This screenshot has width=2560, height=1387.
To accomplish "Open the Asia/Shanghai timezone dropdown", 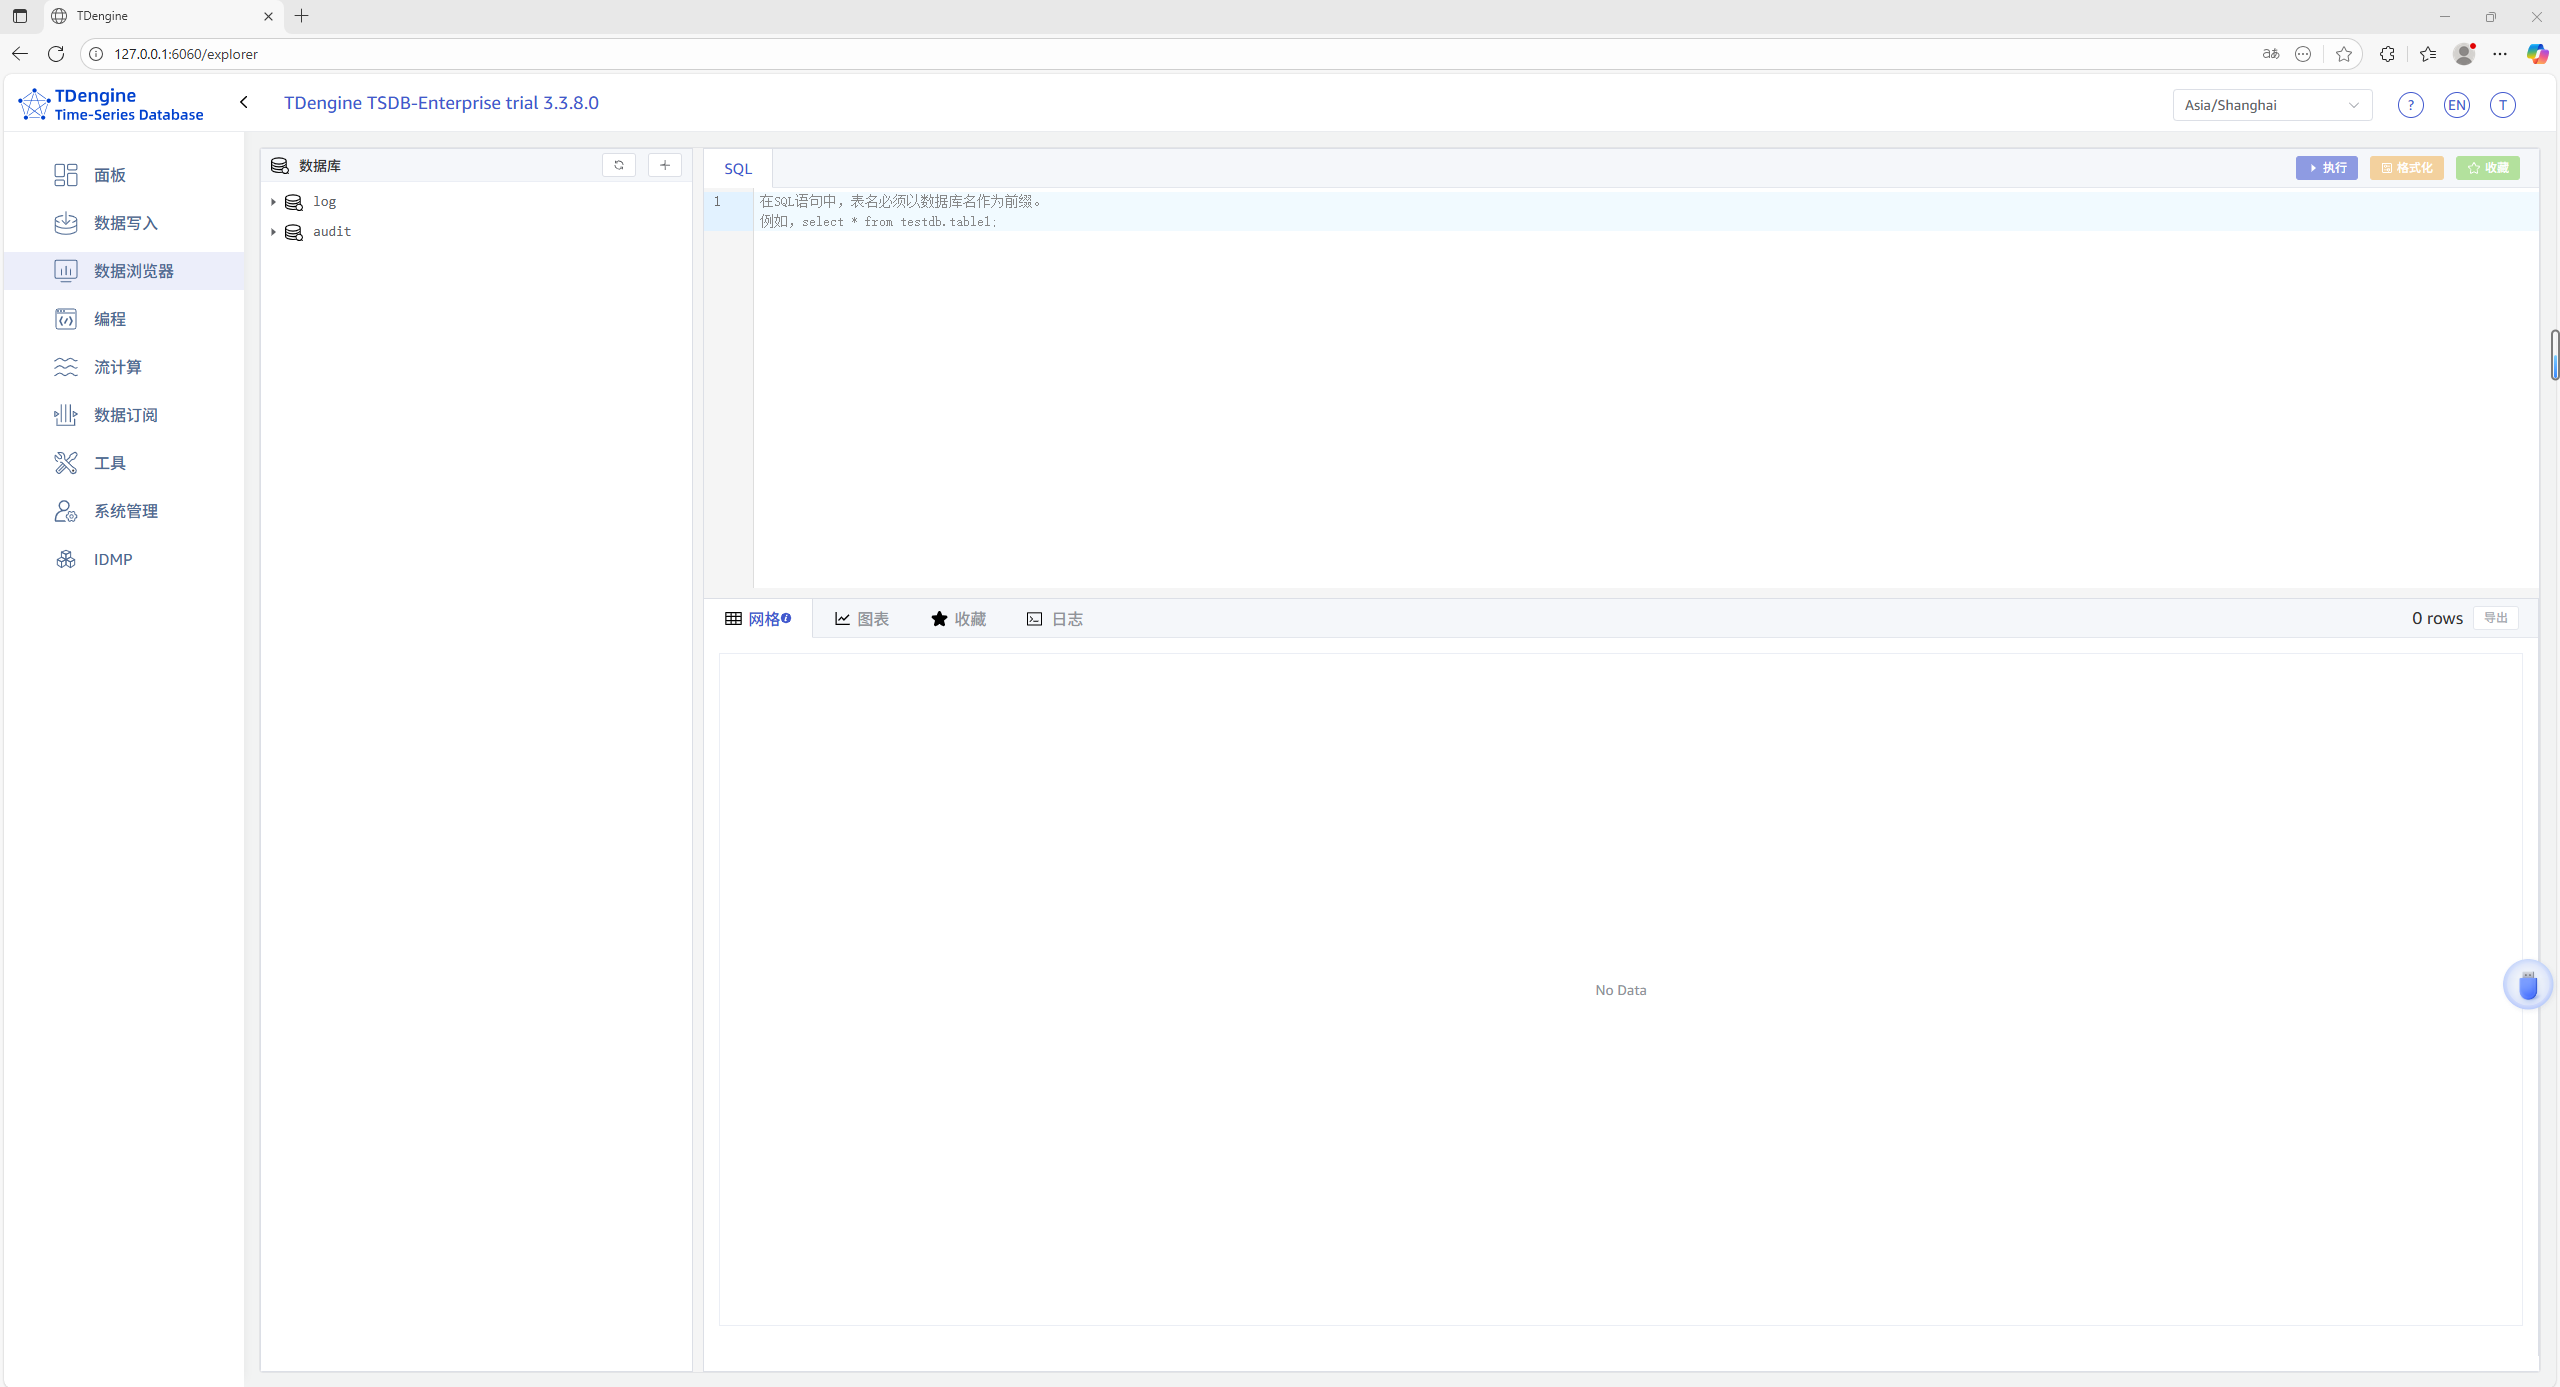I will 2271,105.
